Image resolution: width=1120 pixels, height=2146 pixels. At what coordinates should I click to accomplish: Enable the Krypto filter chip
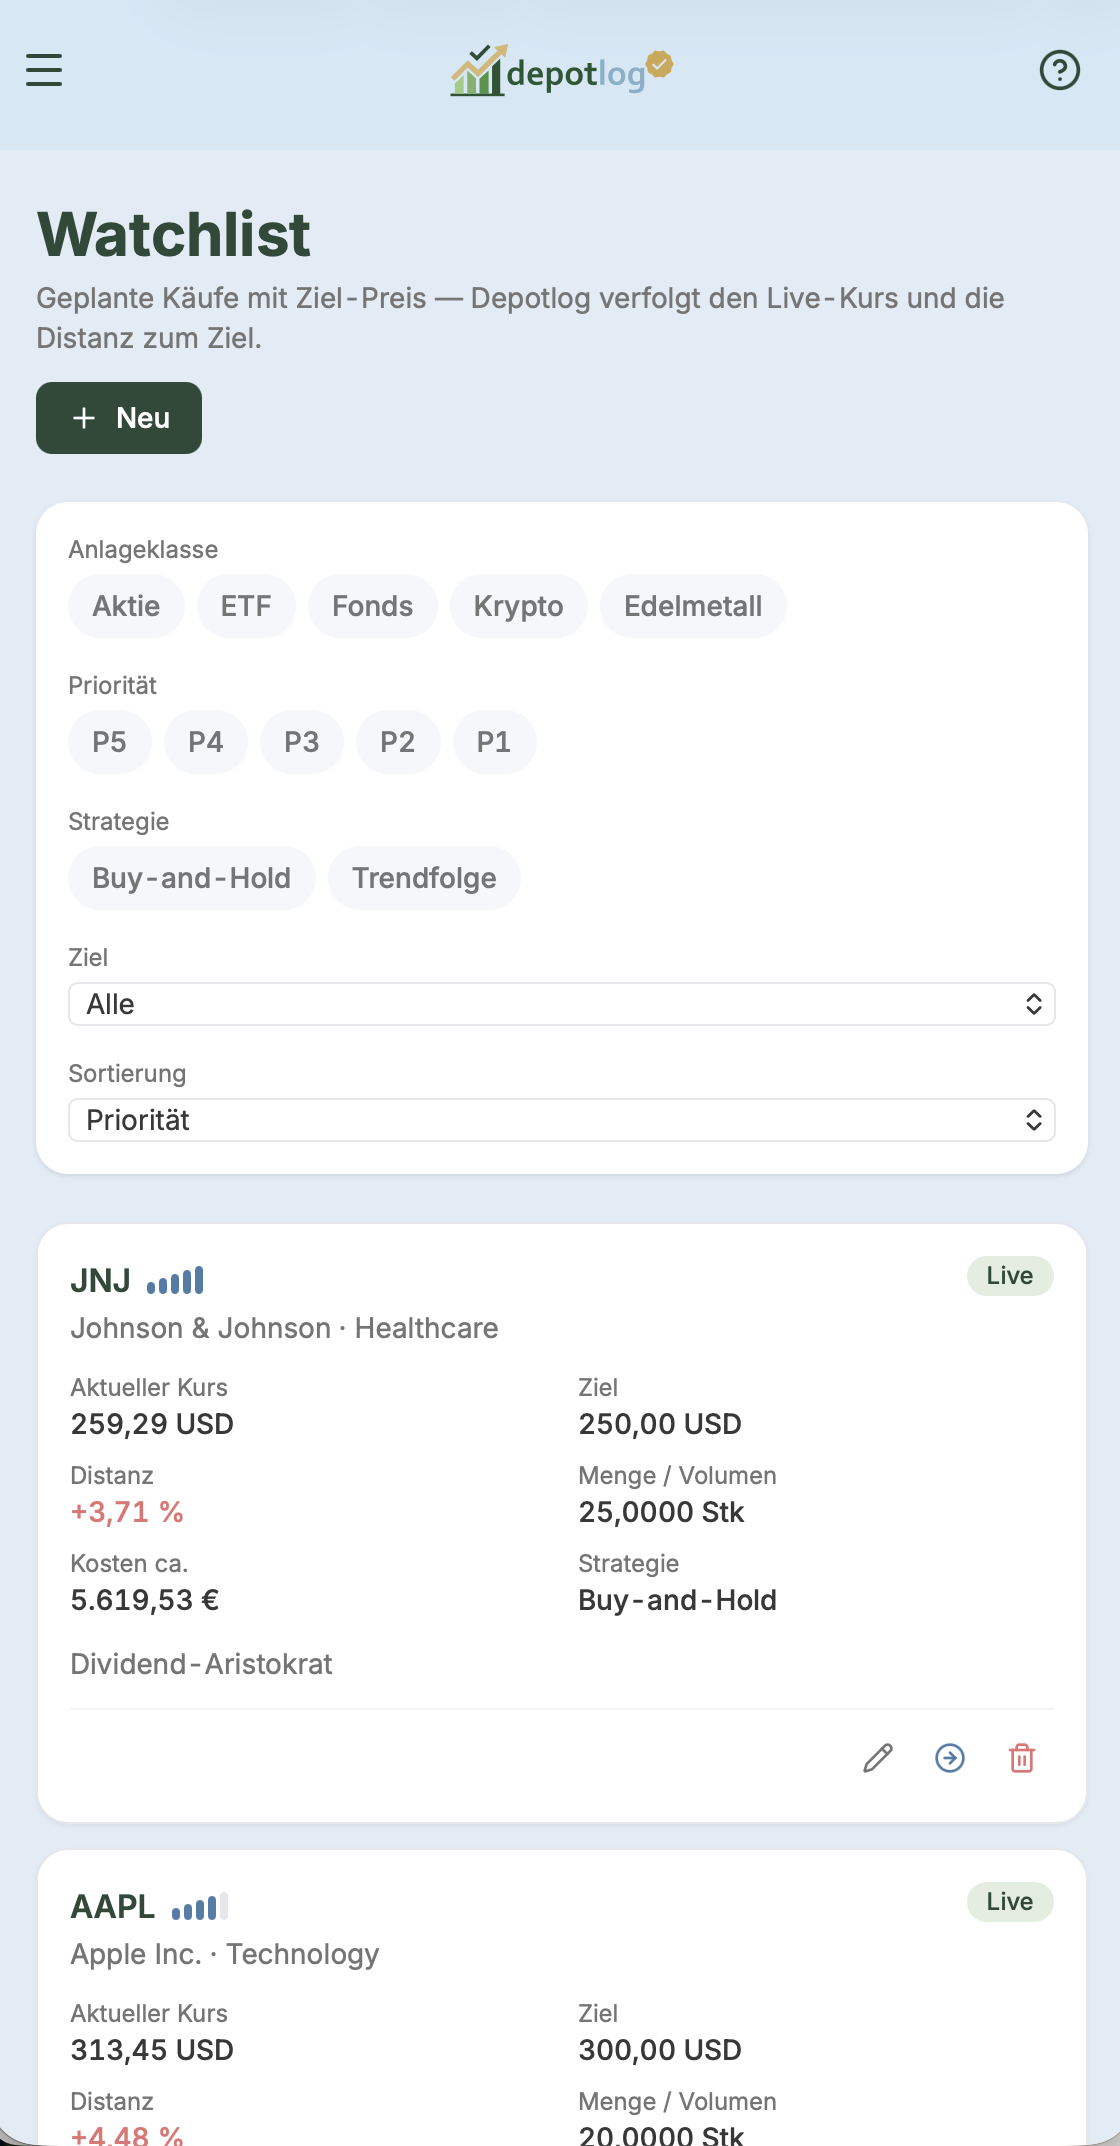518,606
